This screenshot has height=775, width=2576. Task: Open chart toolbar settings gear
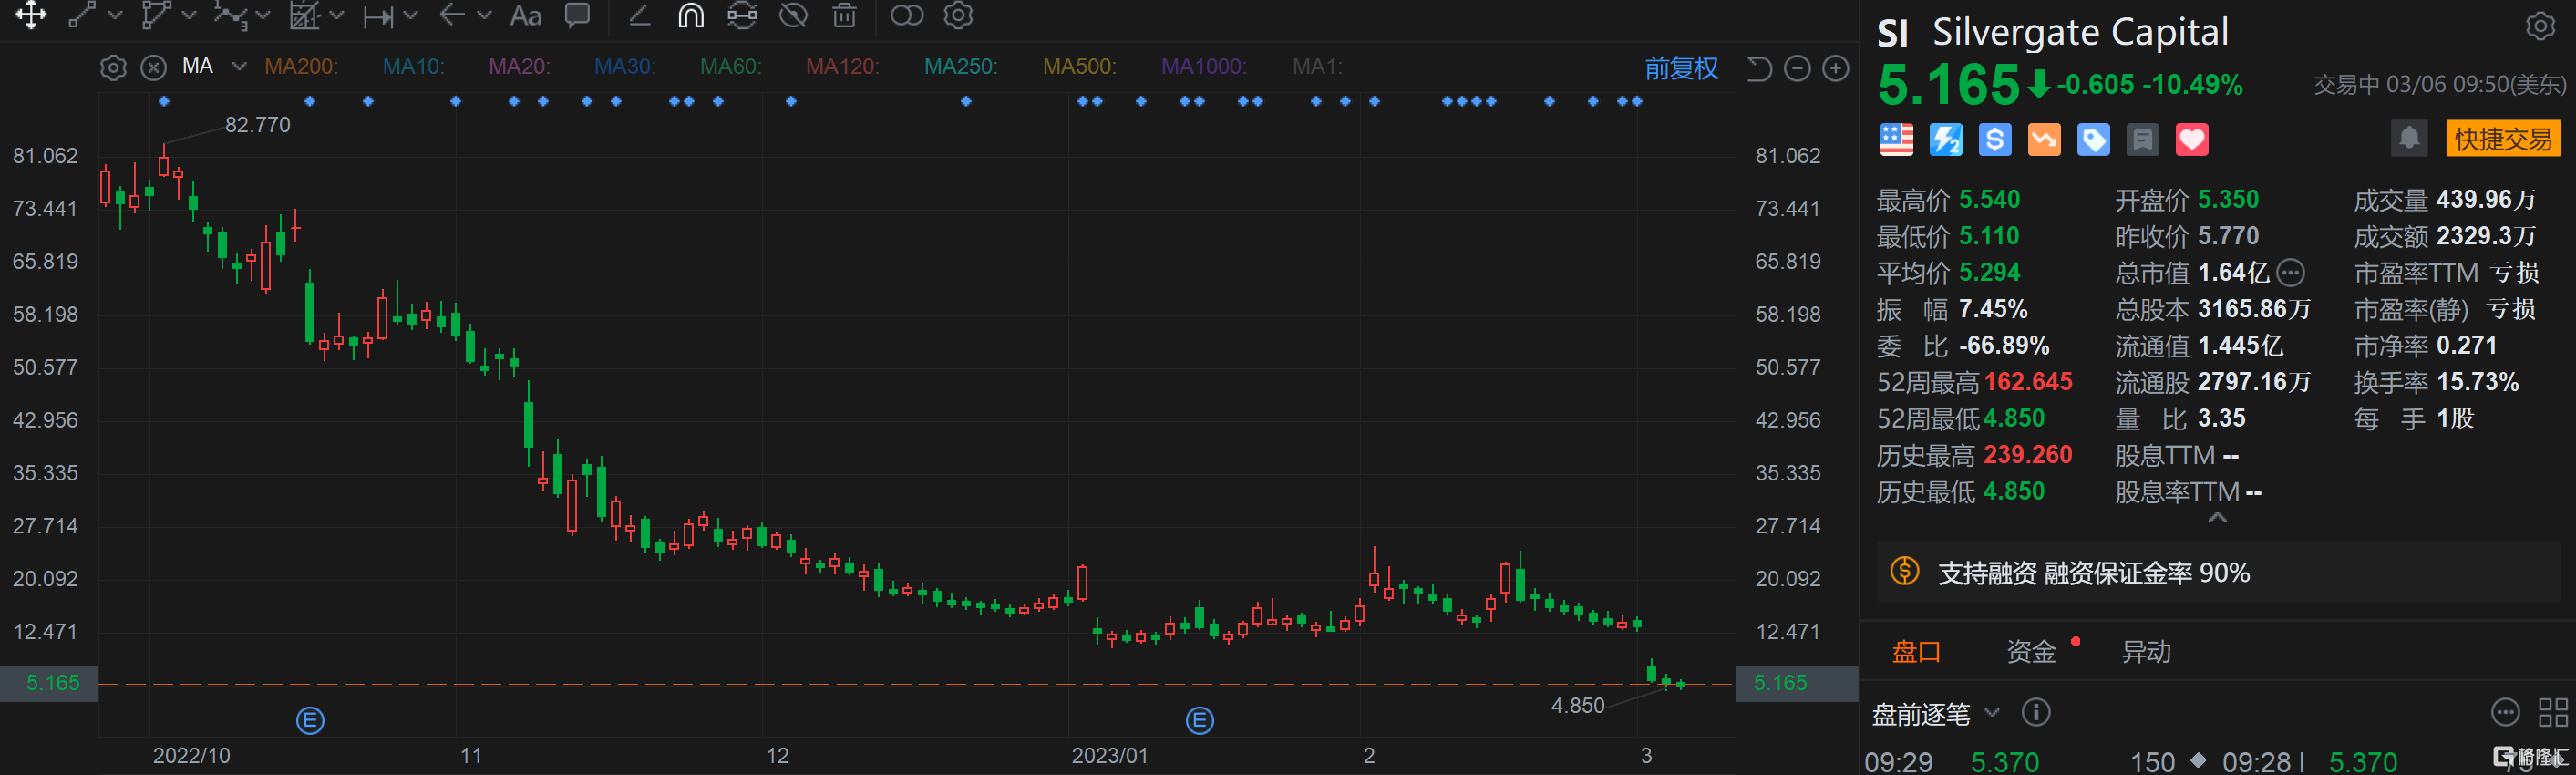(958, 15)
